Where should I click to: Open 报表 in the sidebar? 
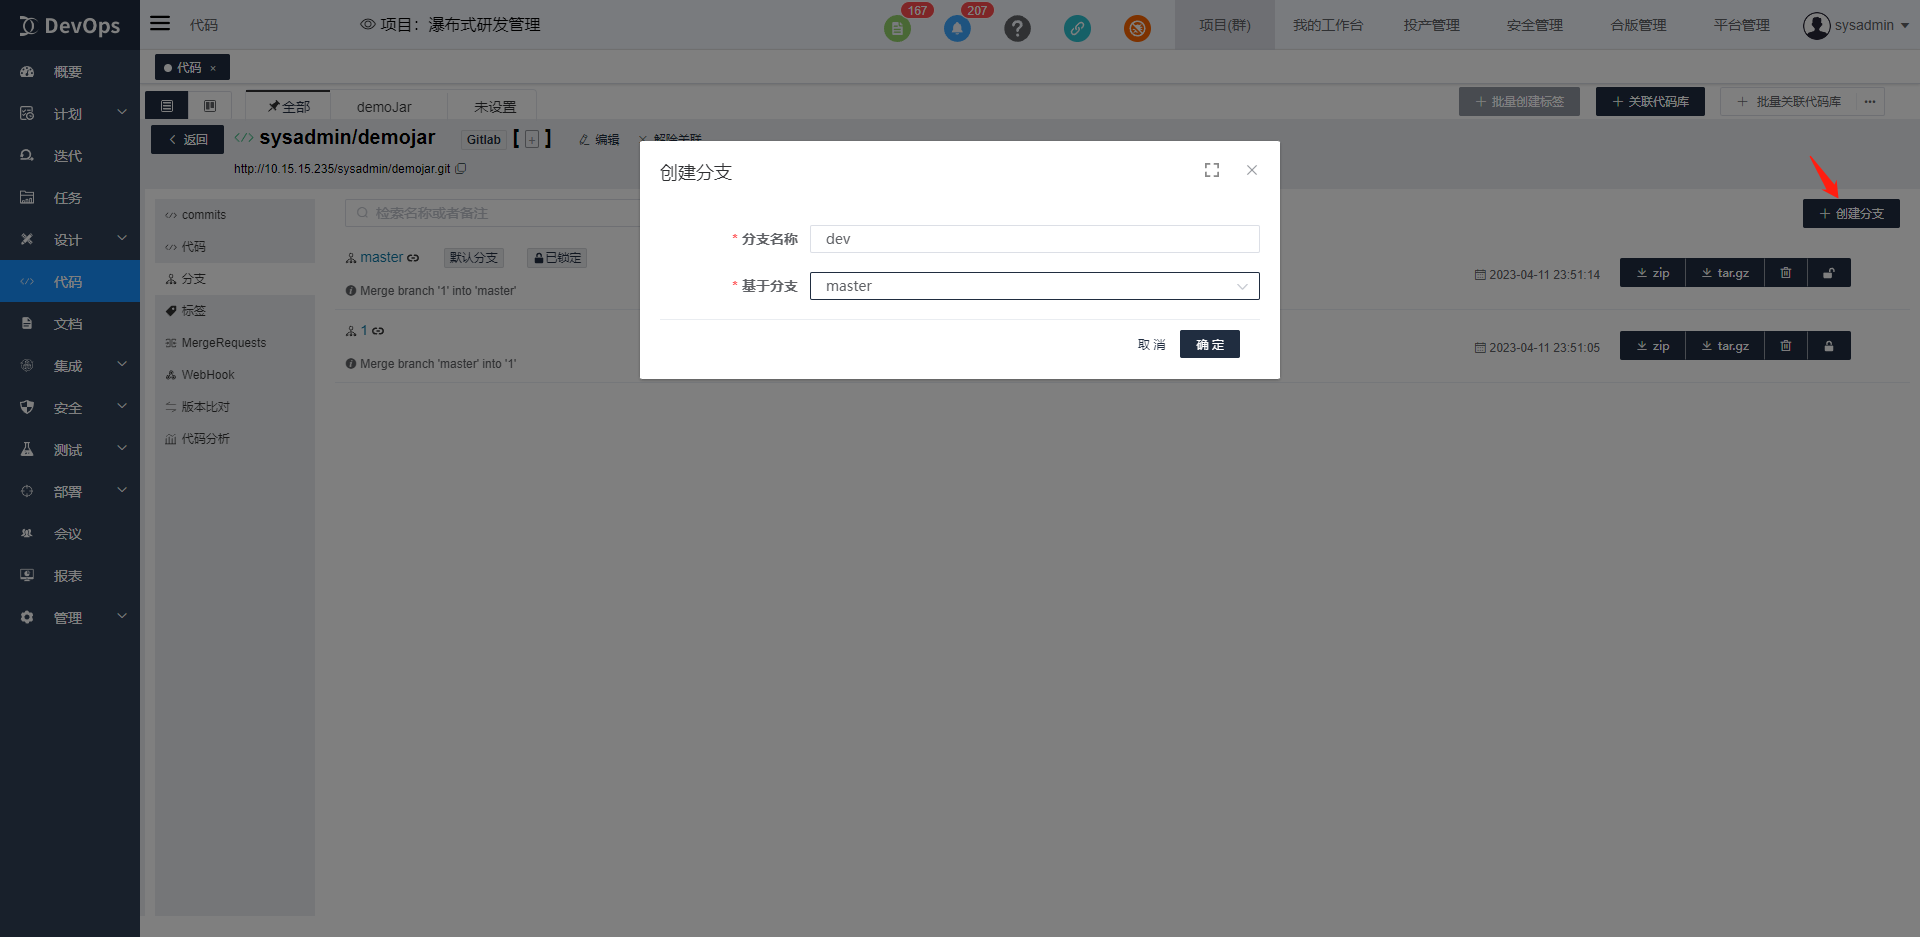click(70, 576)
